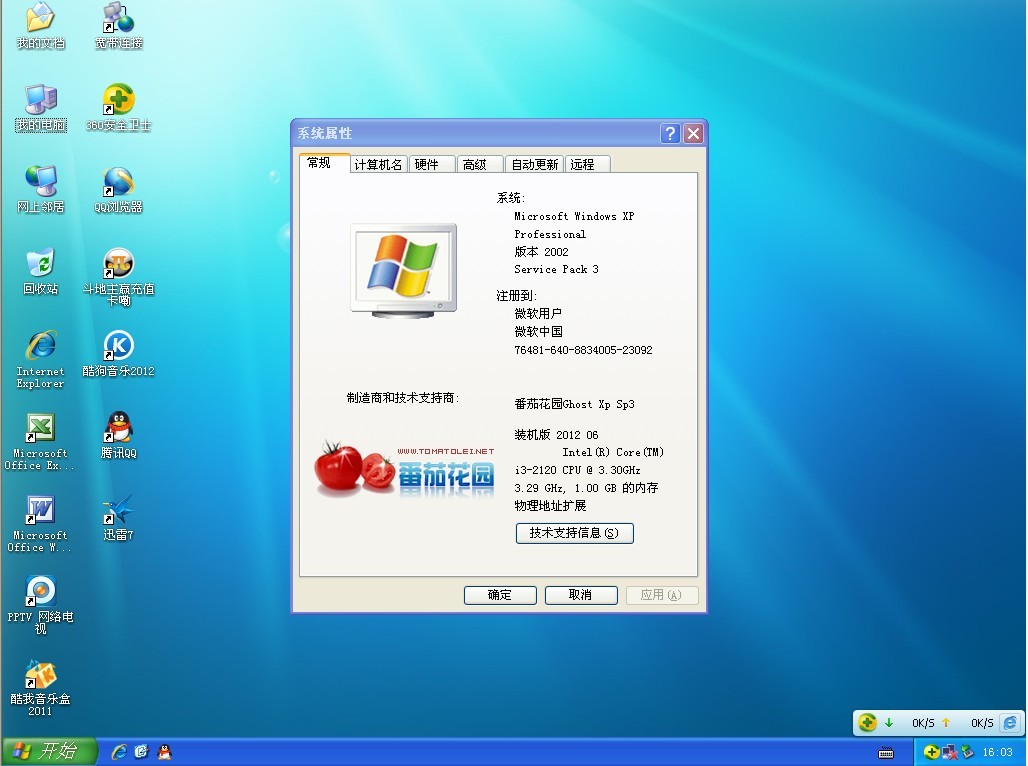
Task: Click the 斗地主 game desktop icon
Action: [119, 264]
